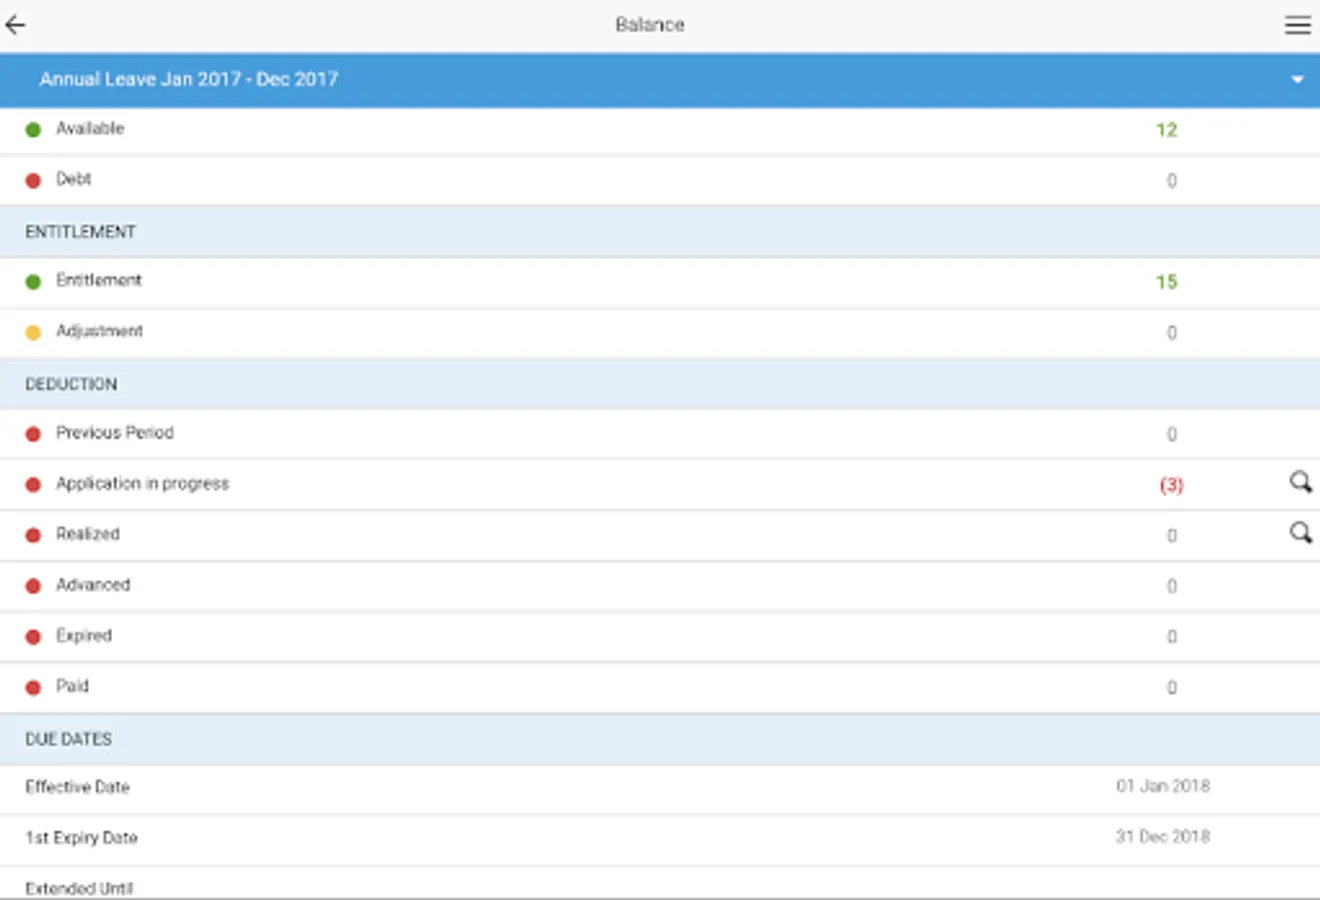1320x900 pixels.
Task: View Realized details magnifier icon
Action: click(1300, 533)
